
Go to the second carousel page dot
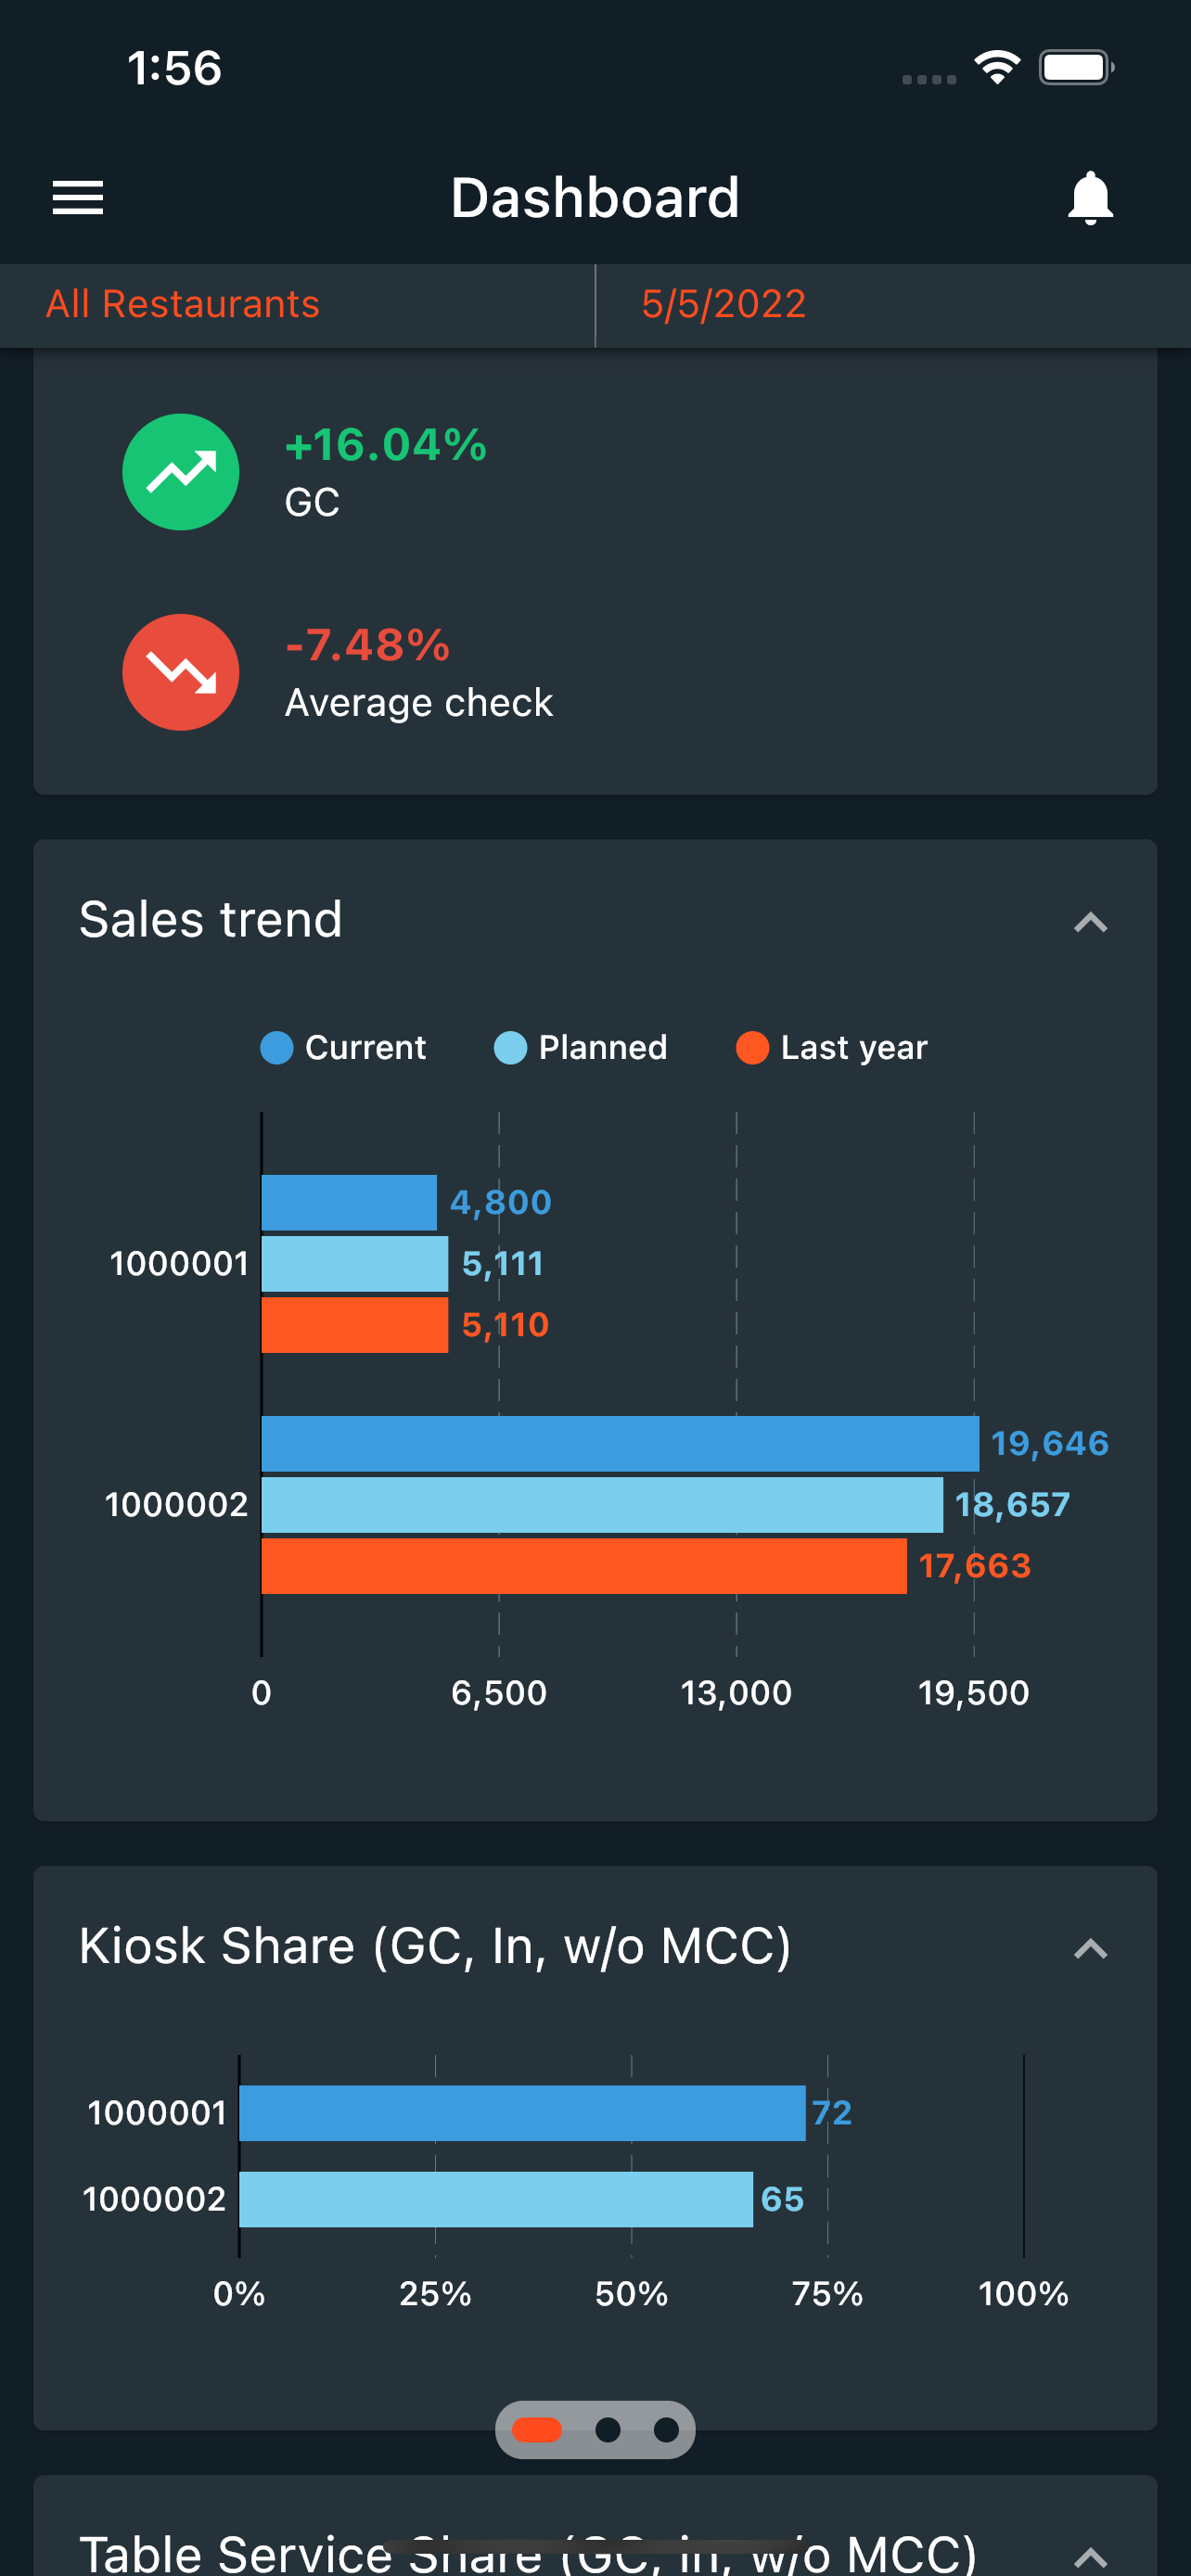click(x=608, y=2430)
